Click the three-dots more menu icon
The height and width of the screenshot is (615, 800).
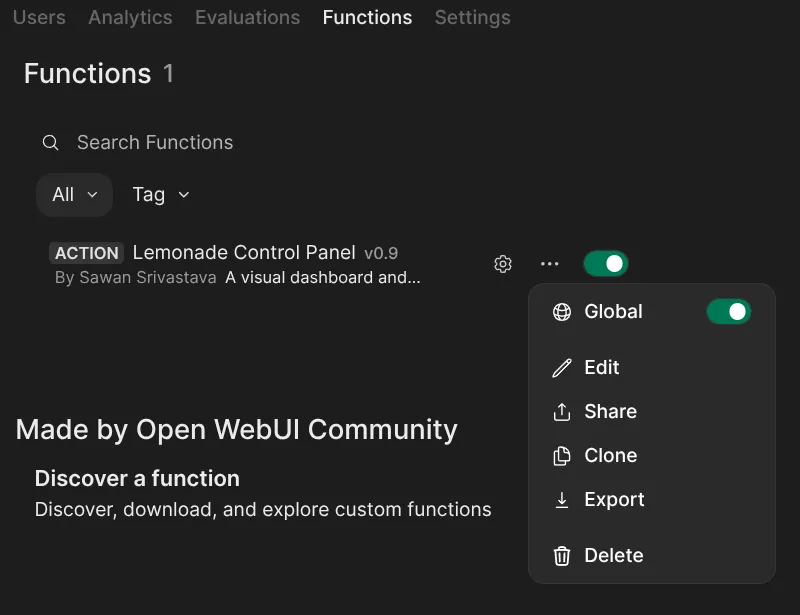coord(549,264)
